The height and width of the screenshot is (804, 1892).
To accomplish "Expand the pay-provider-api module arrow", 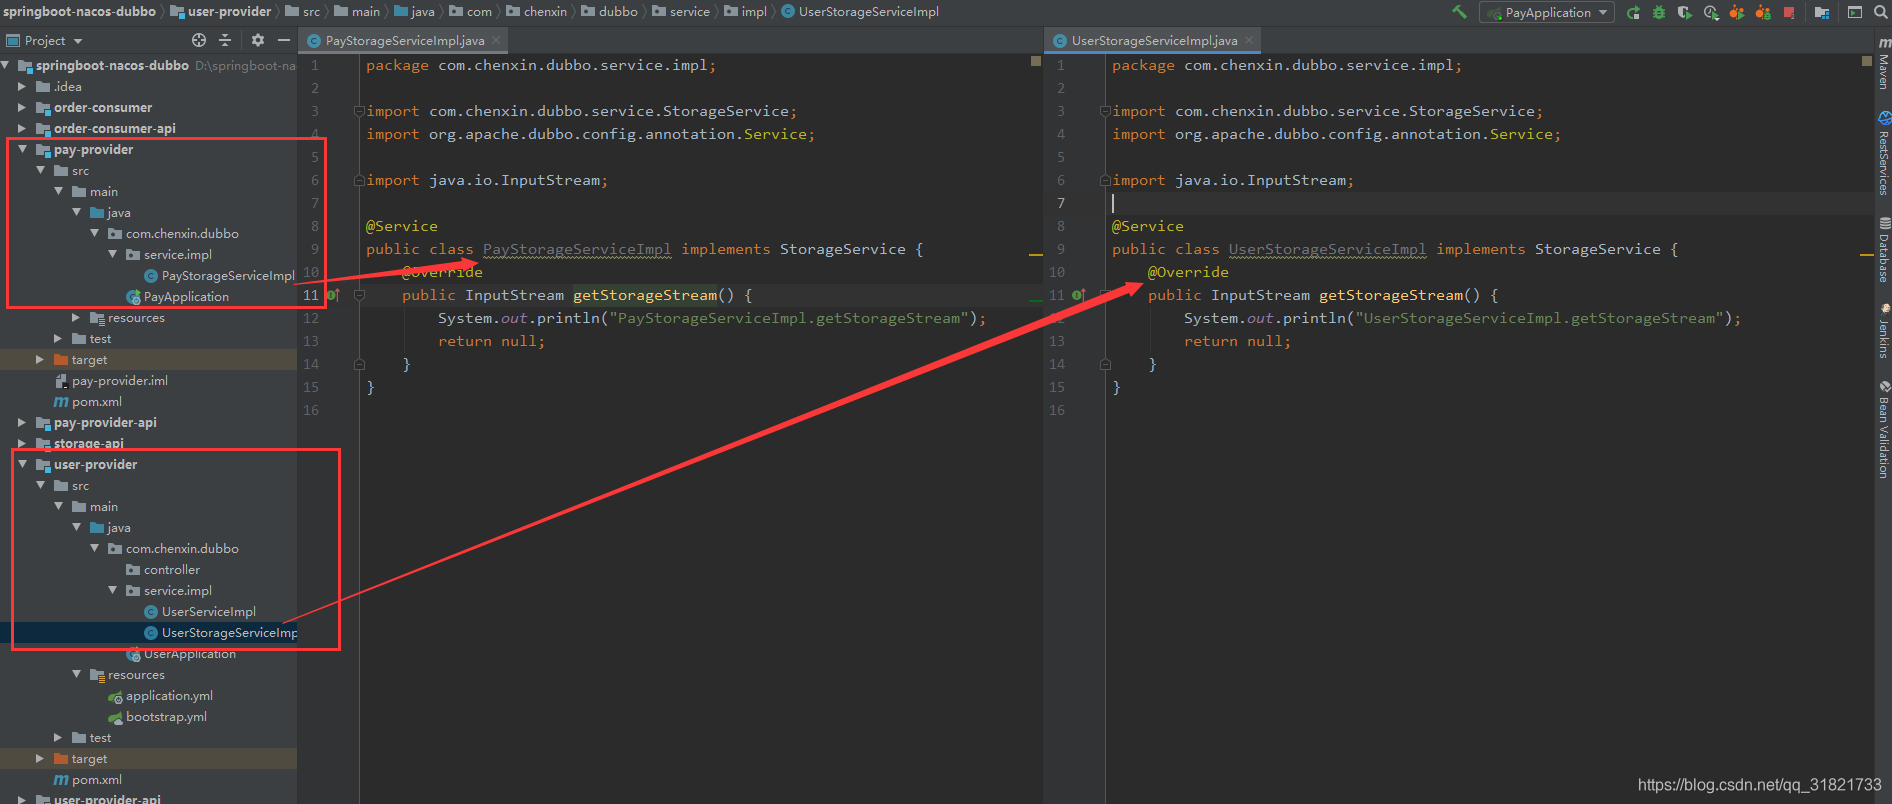I will coord(22,422).
